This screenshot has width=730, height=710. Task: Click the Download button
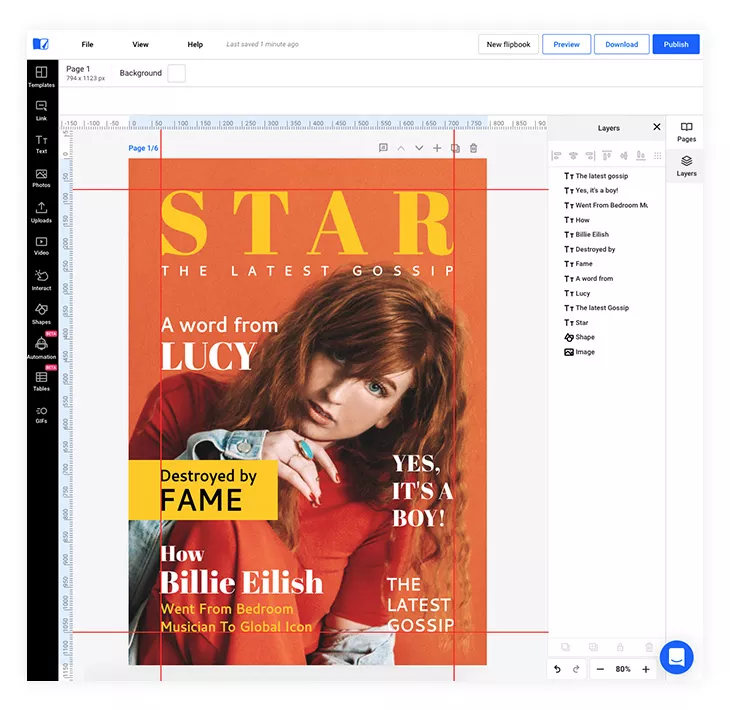tap(622, 44)
